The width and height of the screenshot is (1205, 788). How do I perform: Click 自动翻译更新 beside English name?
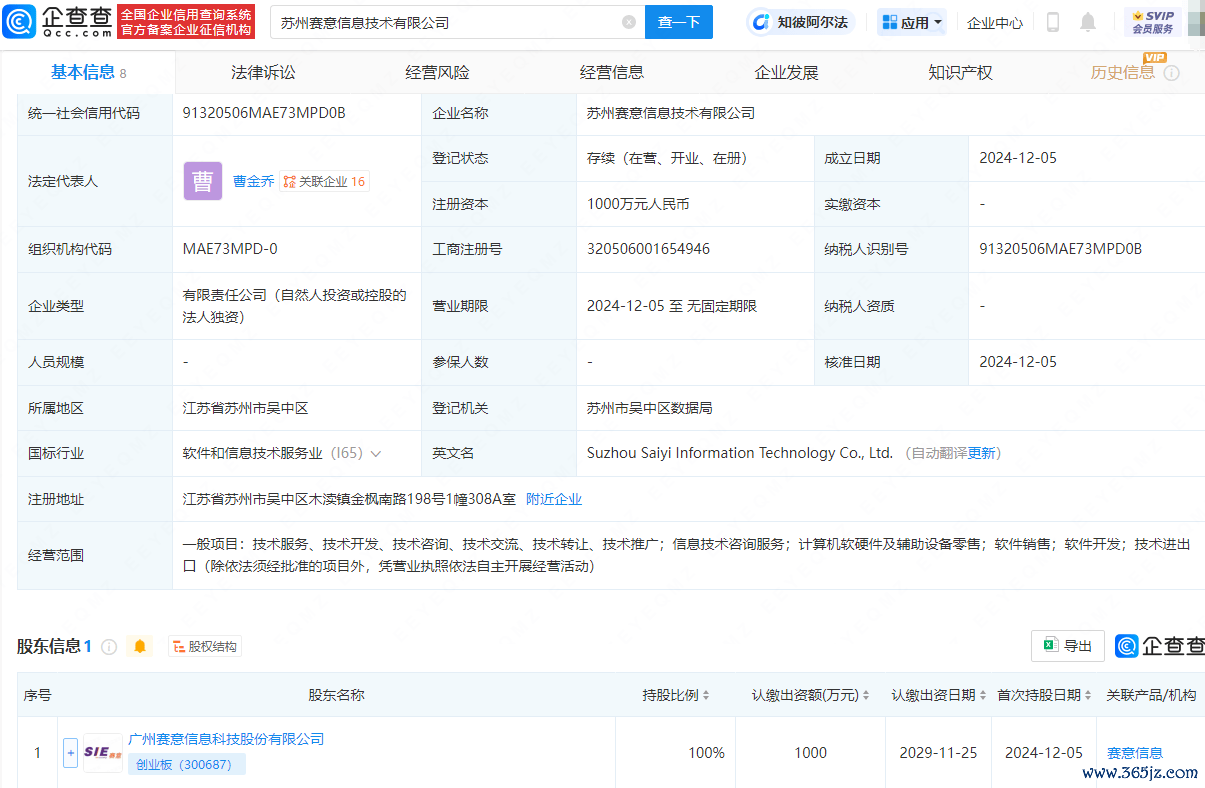click(952, 454)
